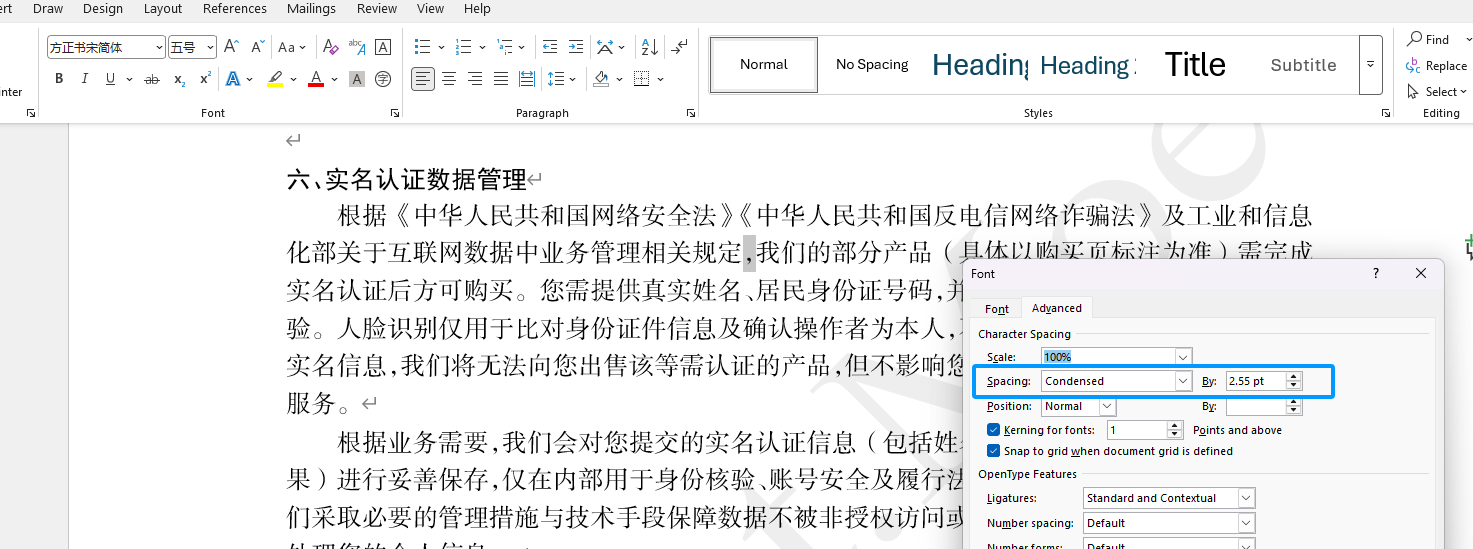Open Enclose Characters tool
The width and height of the screenshot is (1473, 549).
[382, 79]
